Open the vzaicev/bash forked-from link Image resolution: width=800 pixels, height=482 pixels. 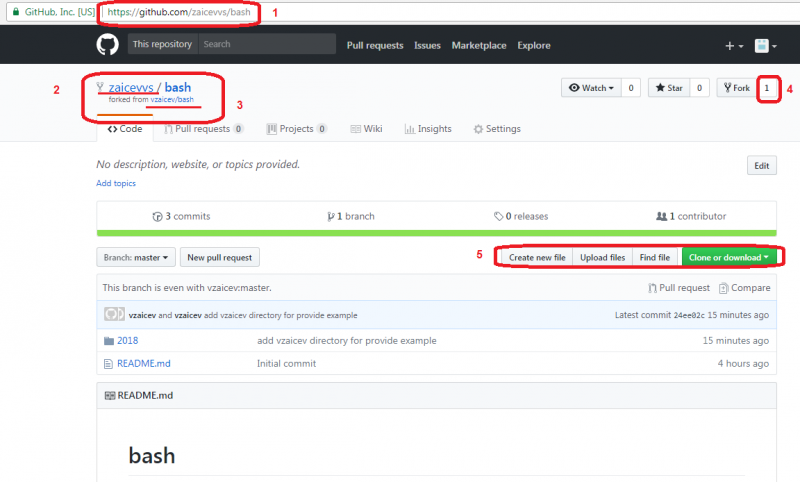pos(171,101)
